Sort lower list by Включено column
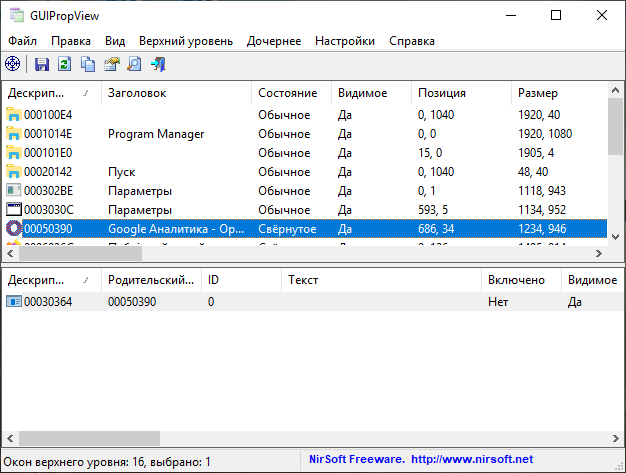Image resolution: width=626 pixels, height=473 pixels. click(521, 280)
